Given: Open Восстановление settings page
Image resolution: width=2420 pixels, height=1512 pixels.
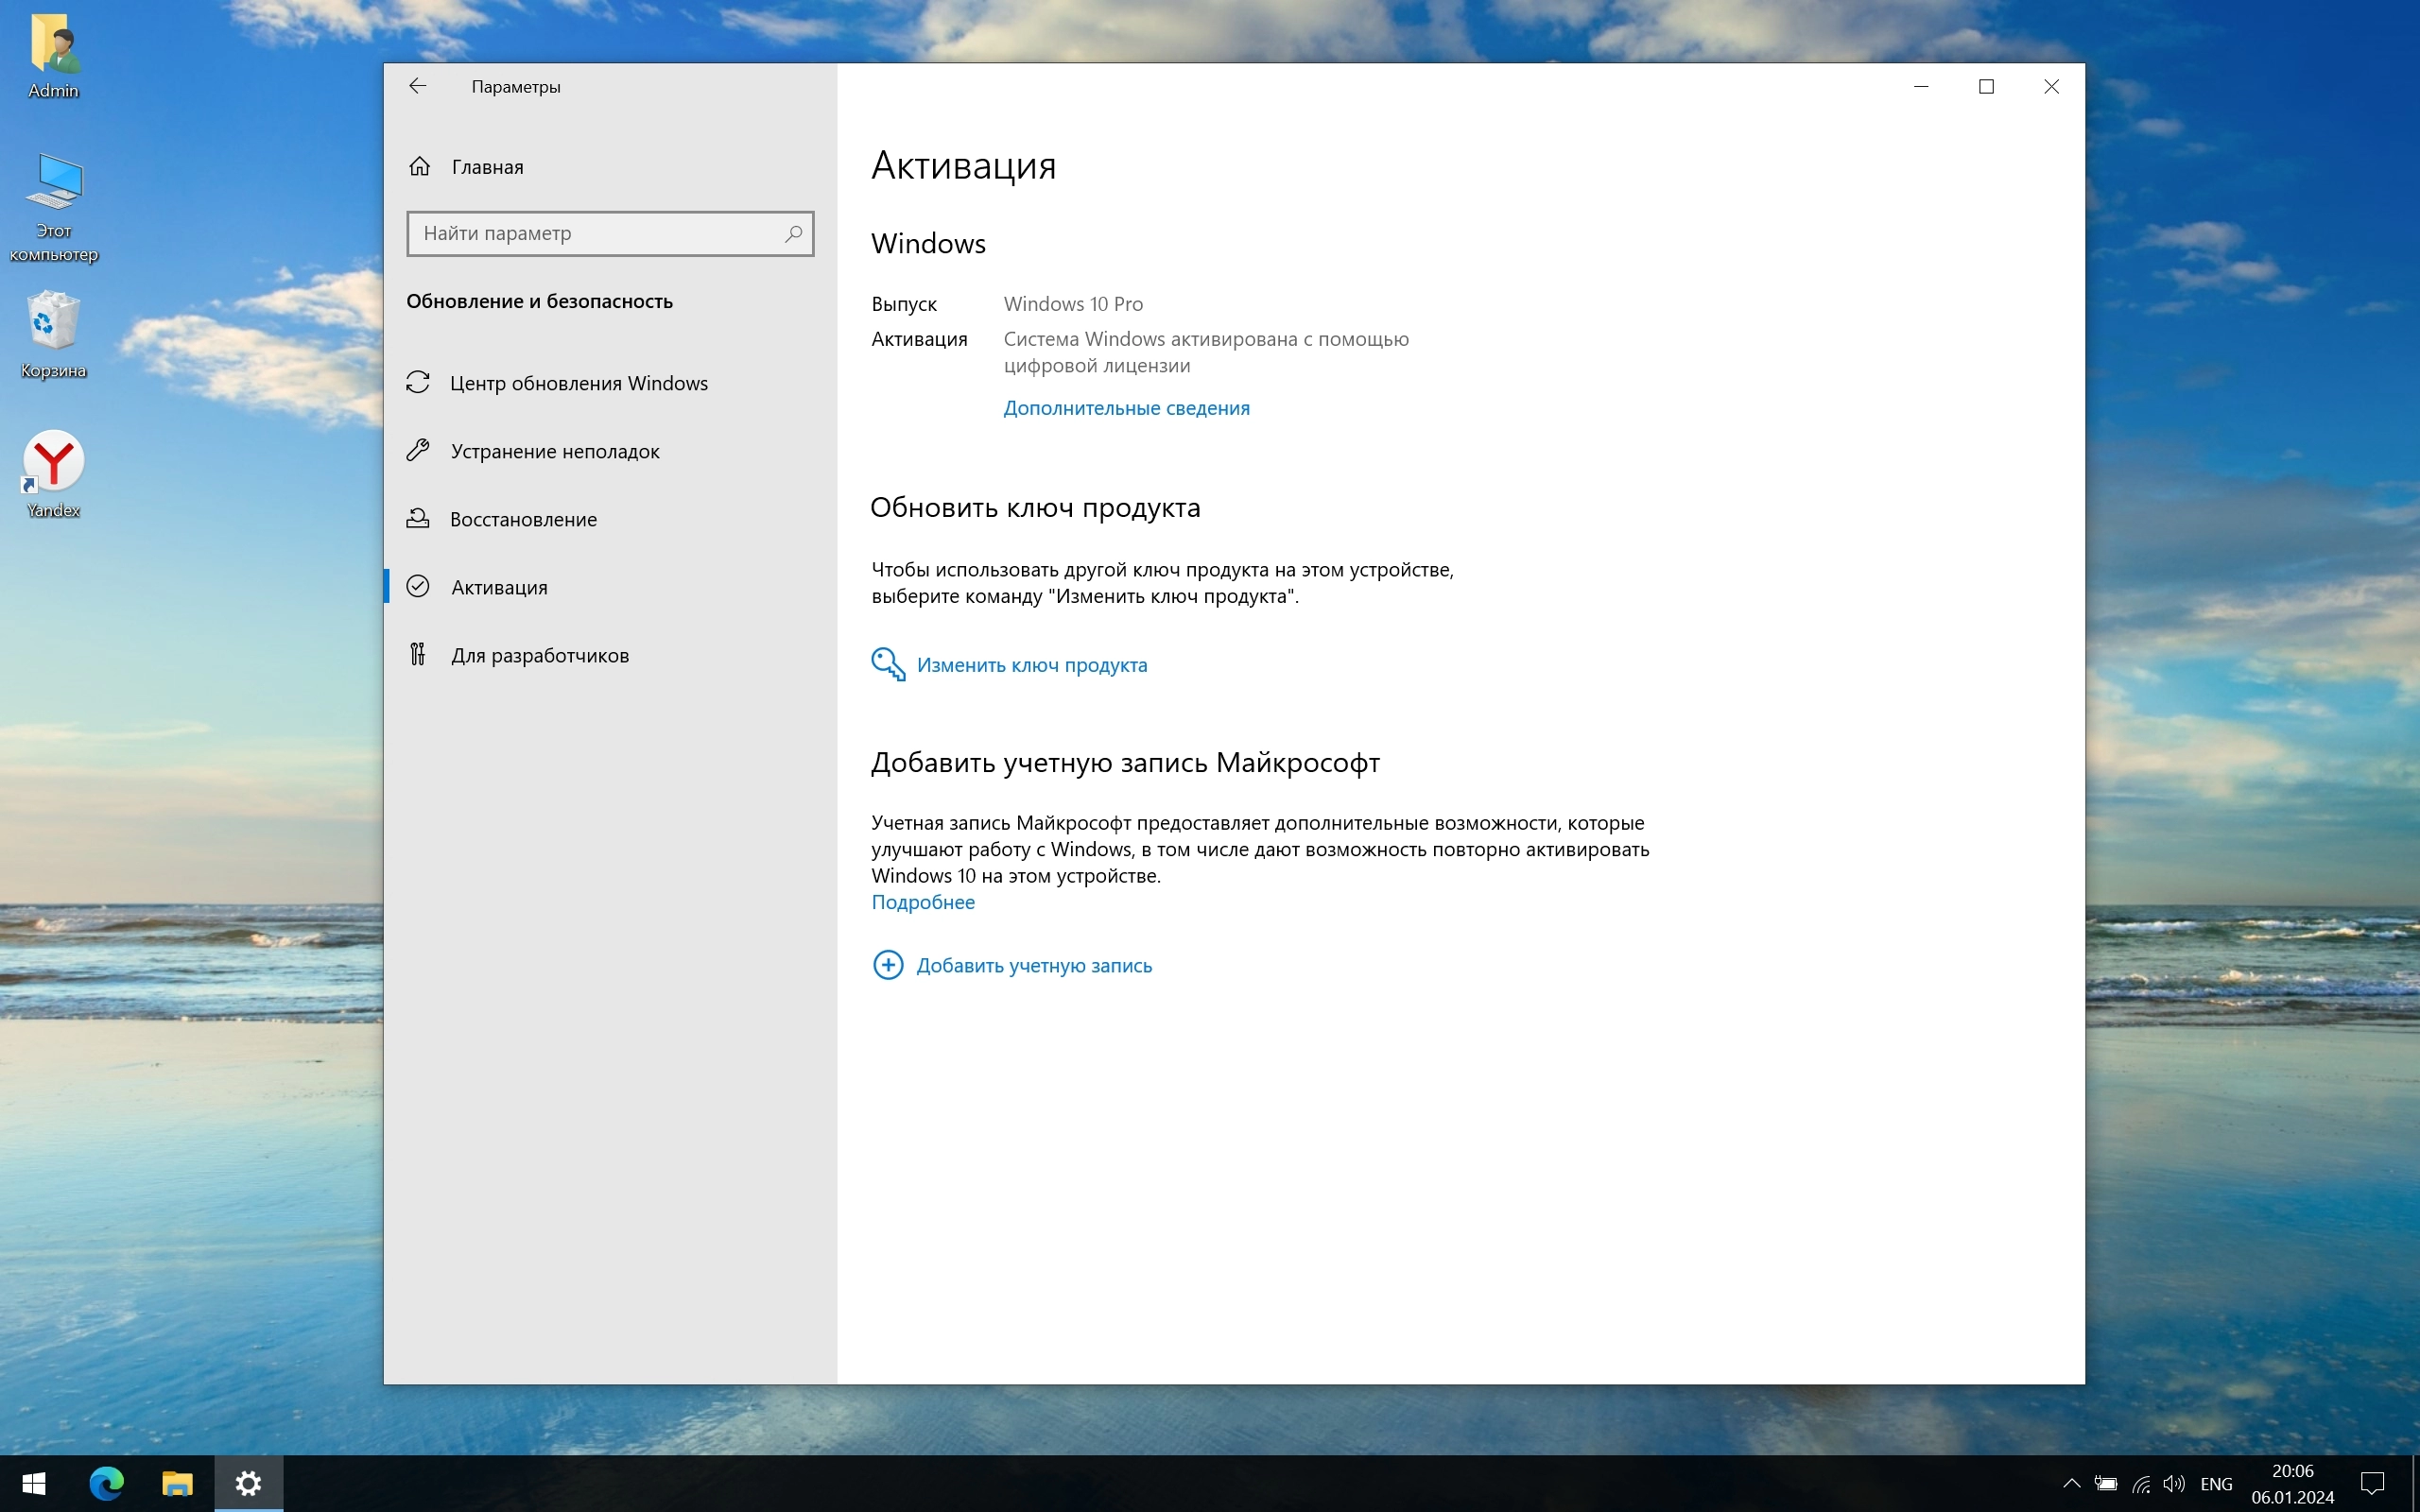Looking at the screenshot, I should 522,519.
